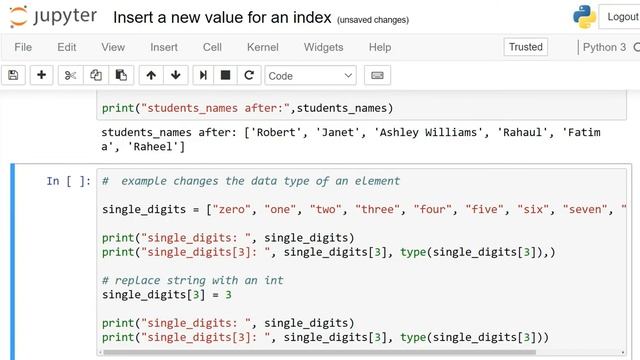Image resolution: width=640 pixels, height=360 pixels.
Task: Run the cell and select below icon
Action: 203,75
